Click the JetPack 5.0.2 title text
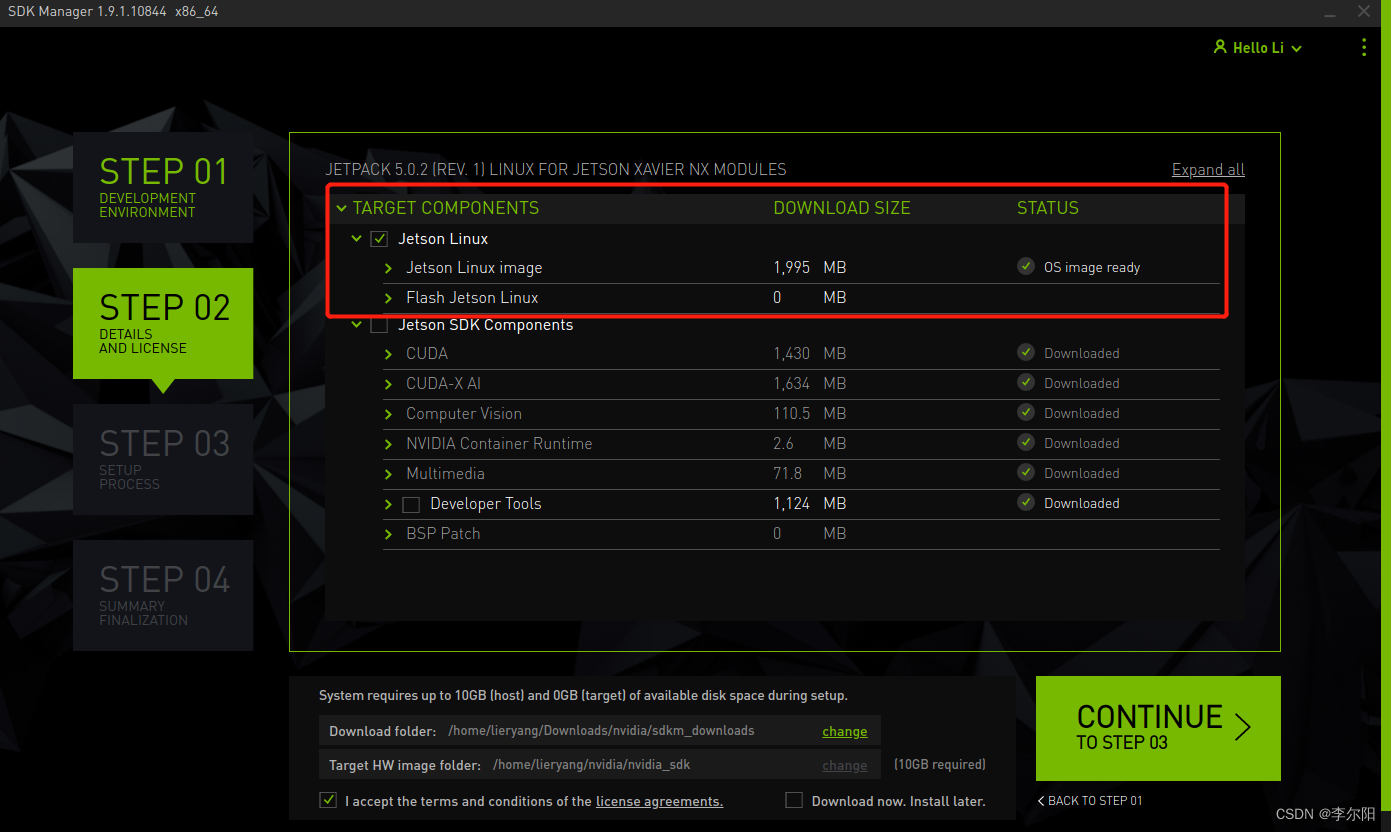The width and height of the screenshot is (1391, 832). click(x=556, y=170)
